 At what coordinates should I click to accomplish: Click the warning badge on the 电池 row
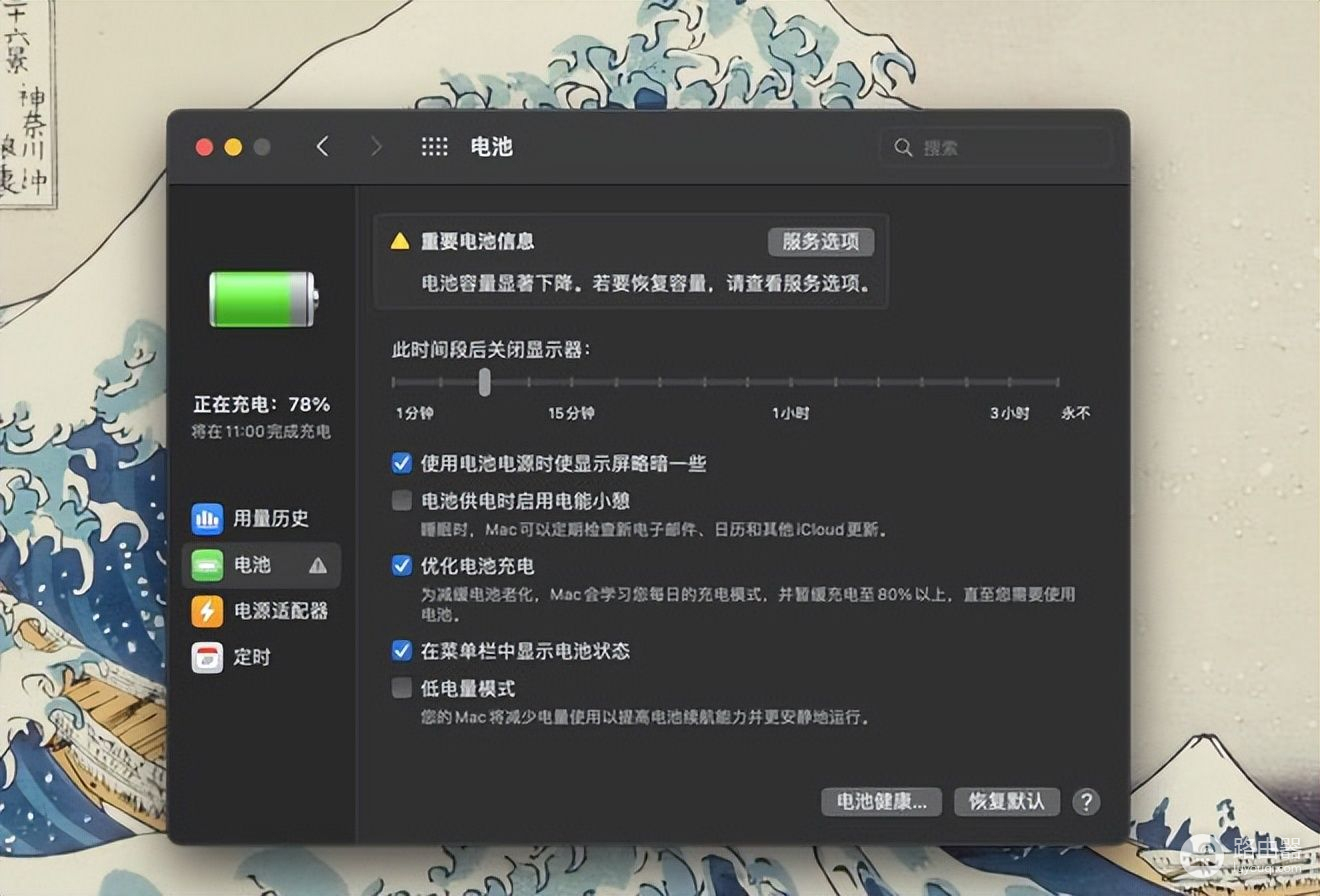point(318,565)
